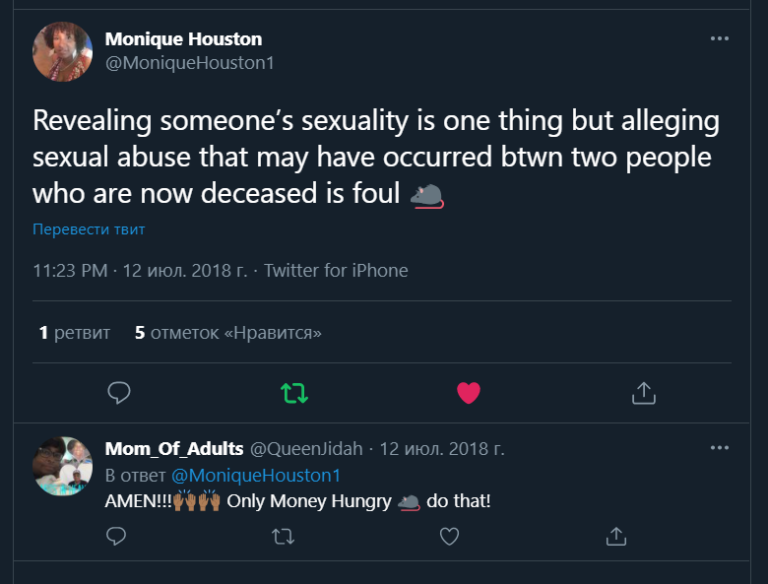The width and height of the screenshot is (768, 584).
Task: Open more options for main tweet
Action: tap(719, 39)
